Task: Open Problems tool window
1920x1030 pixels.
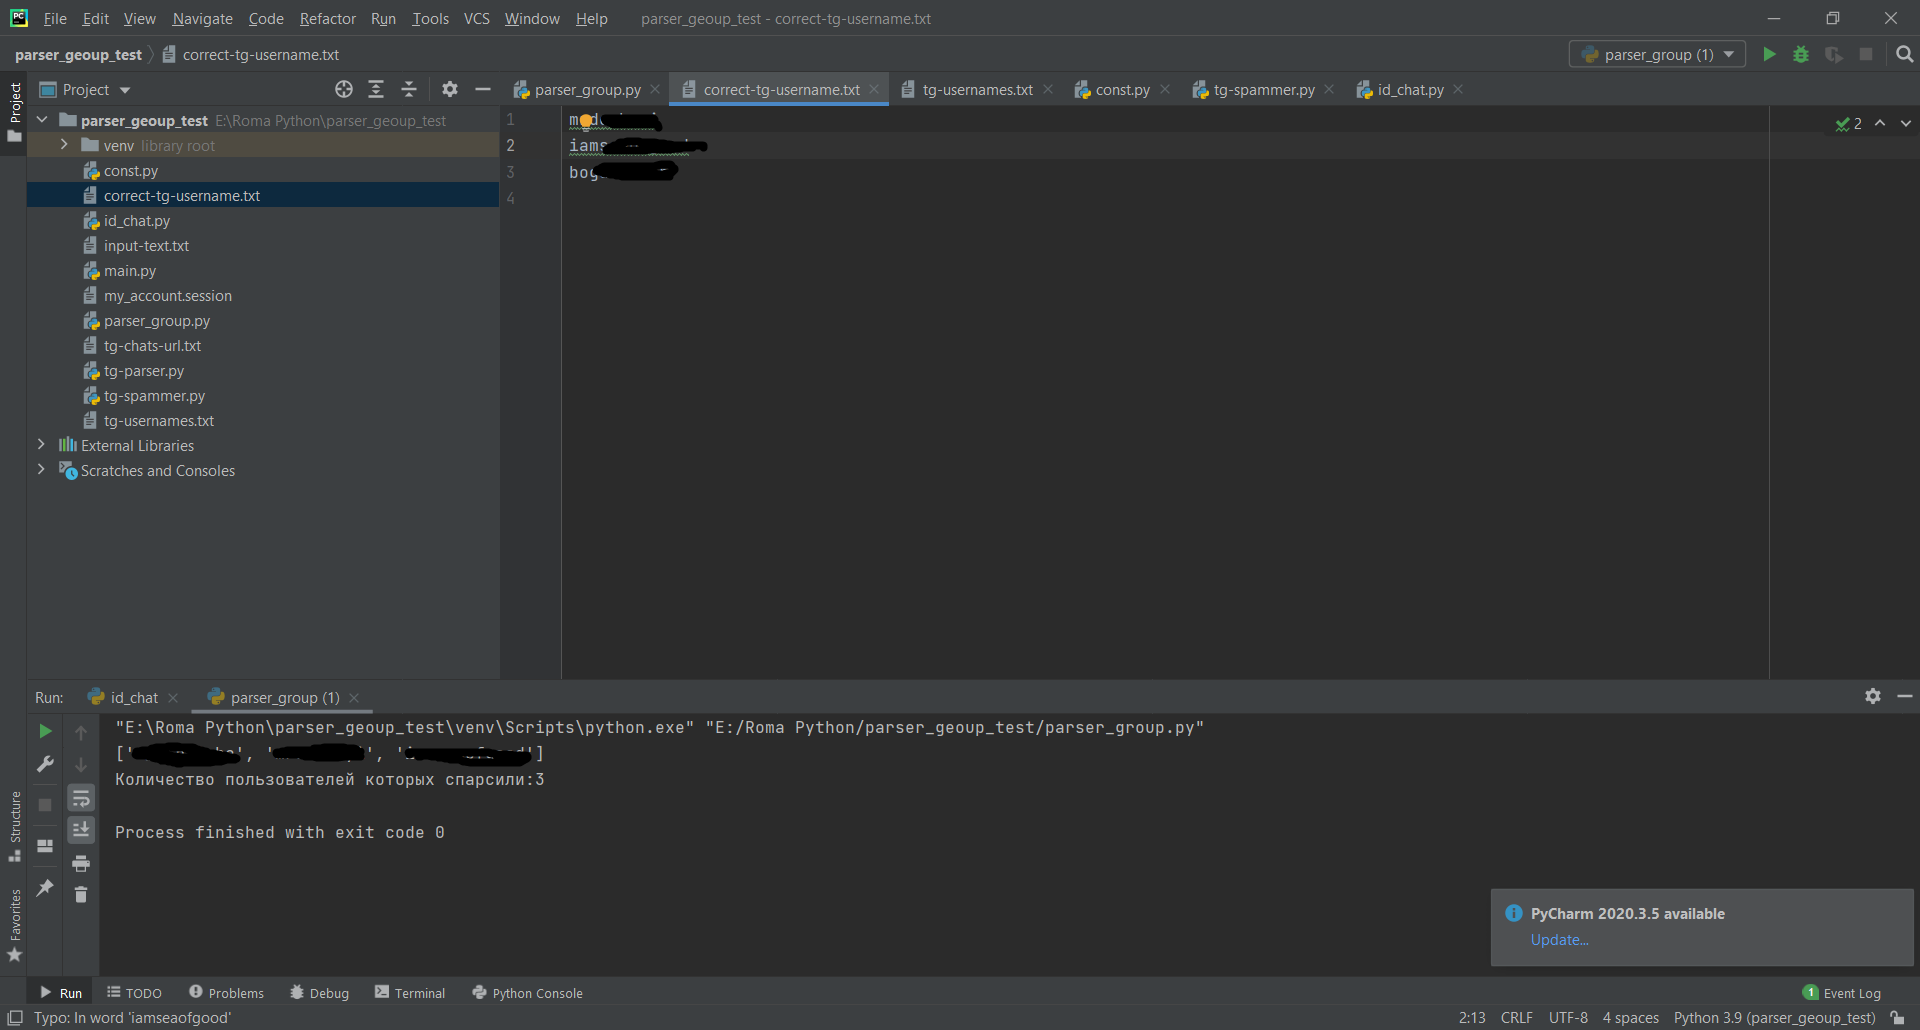Action: click(226, 993)
